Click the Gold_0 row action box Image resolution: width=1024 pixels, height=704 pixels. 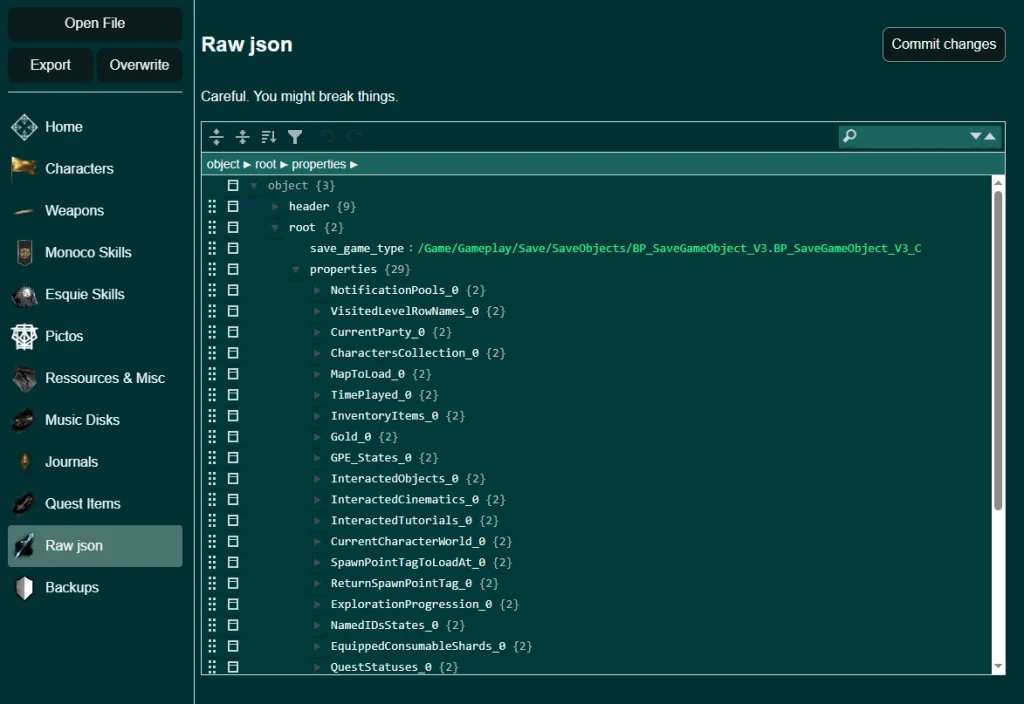[x=233, y=437]
